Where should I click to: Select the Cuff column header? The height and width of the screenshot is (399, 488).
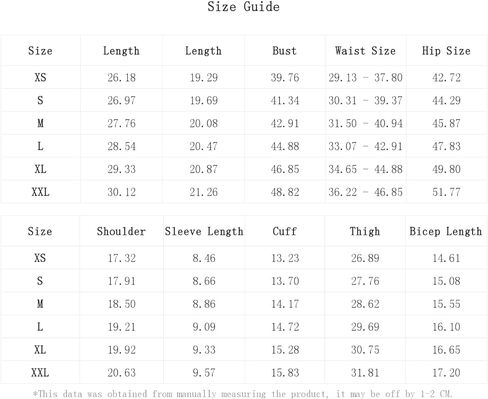coord(284,231)
